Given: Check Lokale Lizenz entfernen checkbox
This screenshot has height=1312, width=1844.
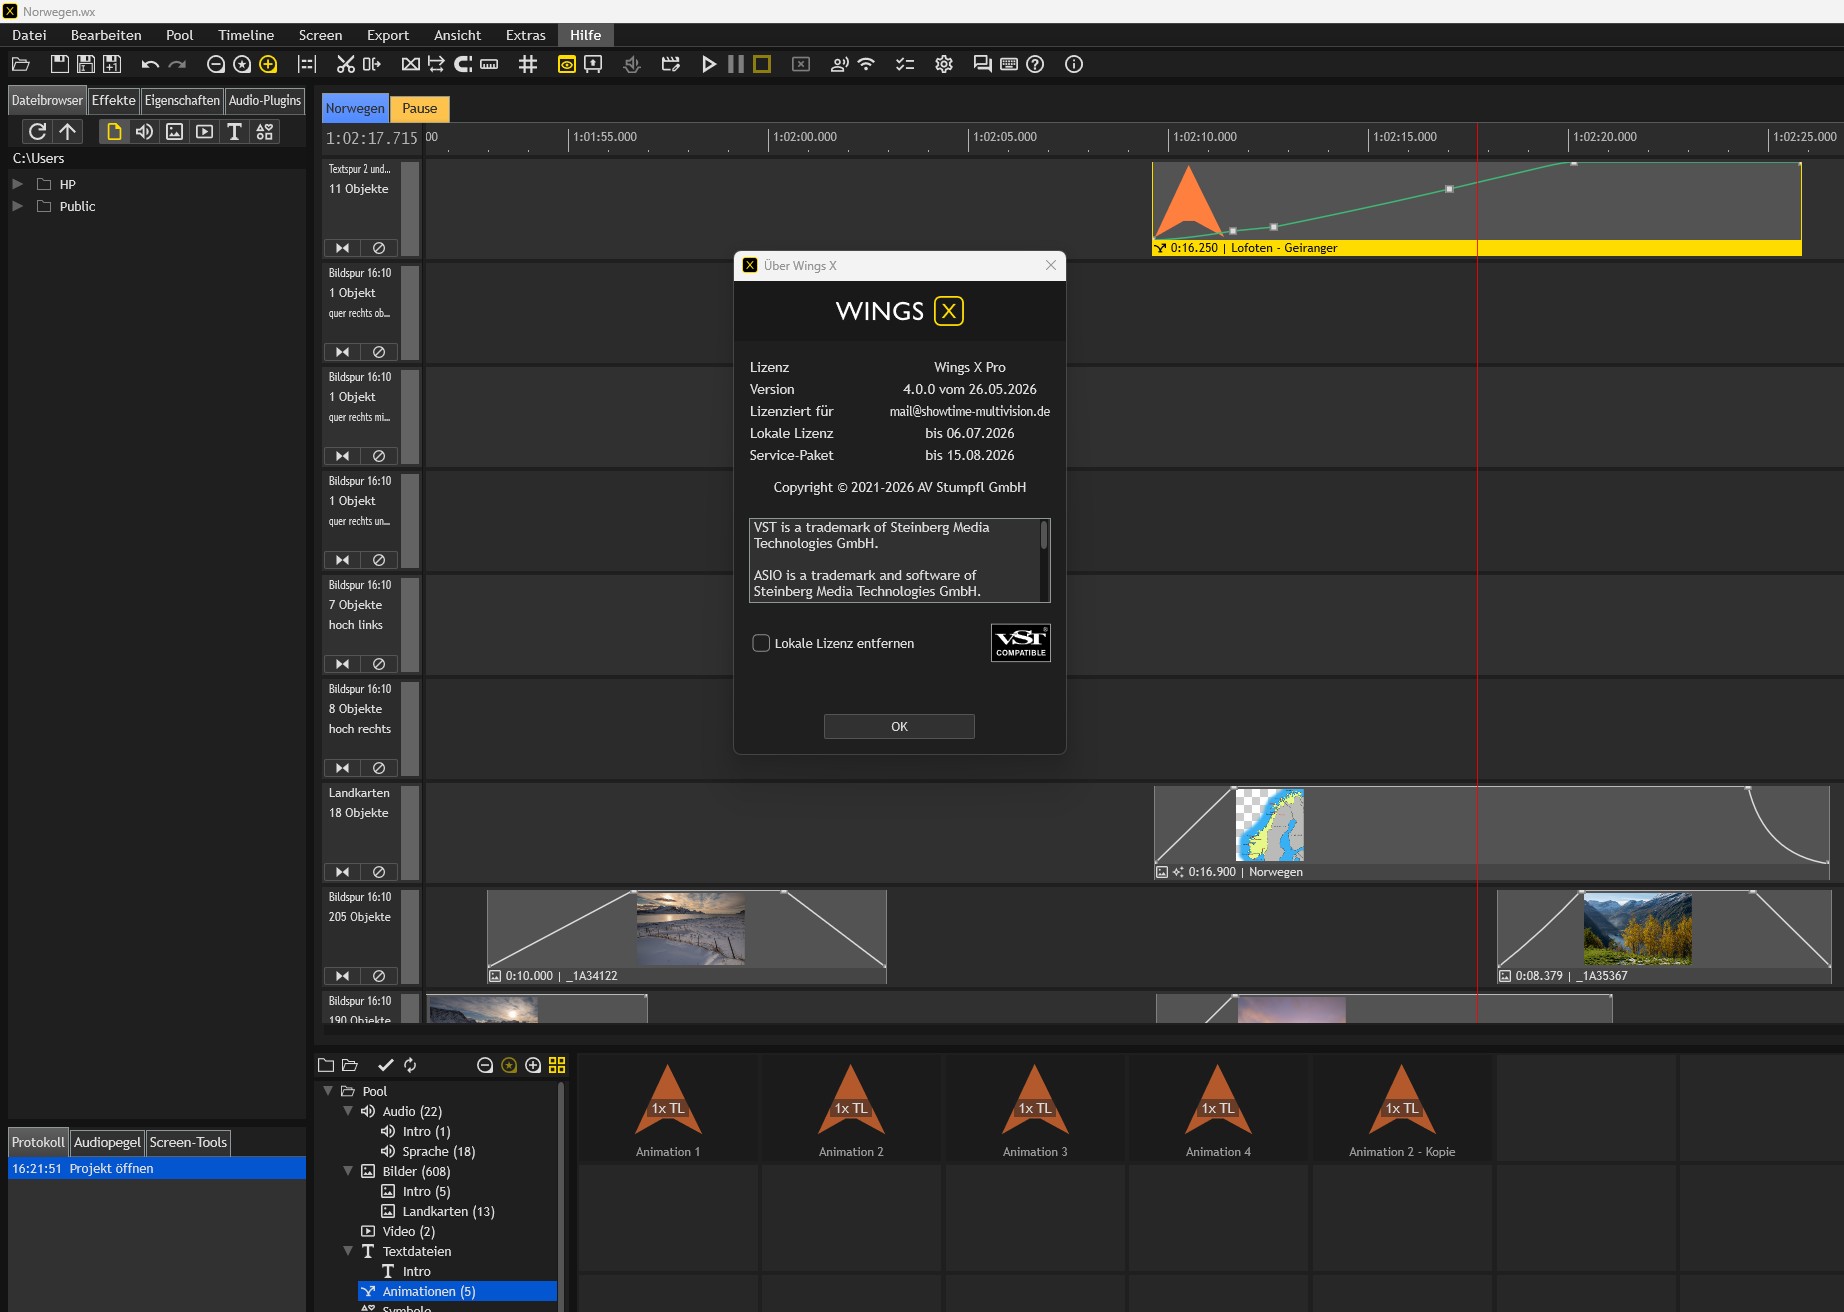Looking at the screenshot, I should click(761, 643).
